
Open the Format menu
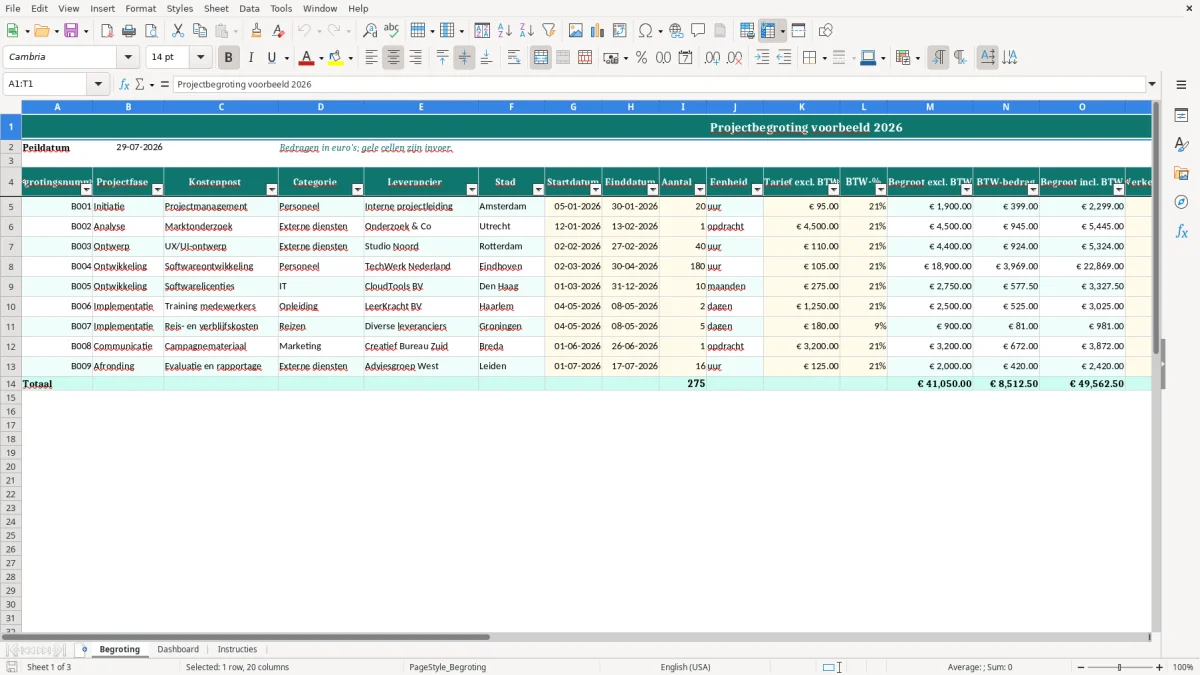click(x=141, y=8)
